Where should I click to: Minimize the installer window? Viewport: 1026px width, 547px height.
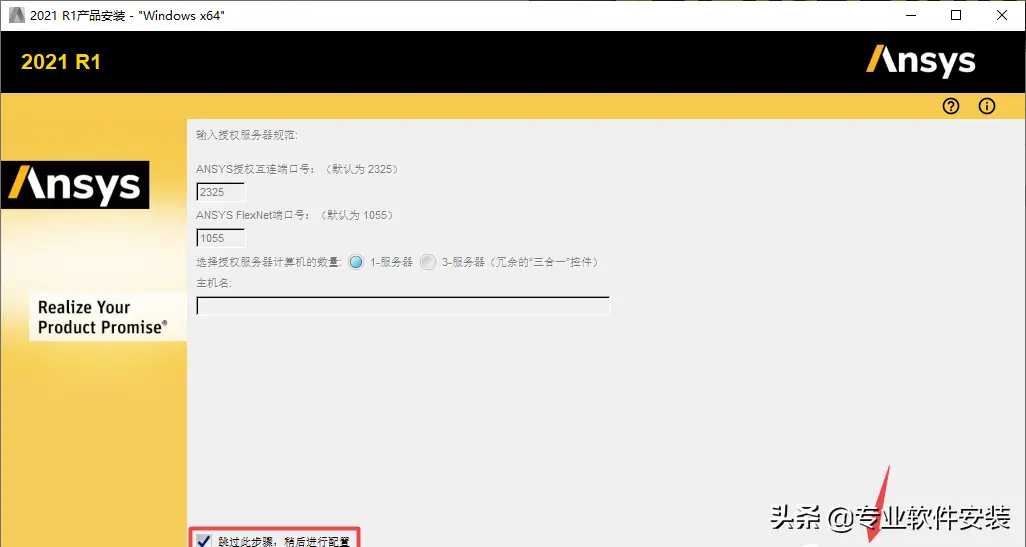(x=910, y=15)
